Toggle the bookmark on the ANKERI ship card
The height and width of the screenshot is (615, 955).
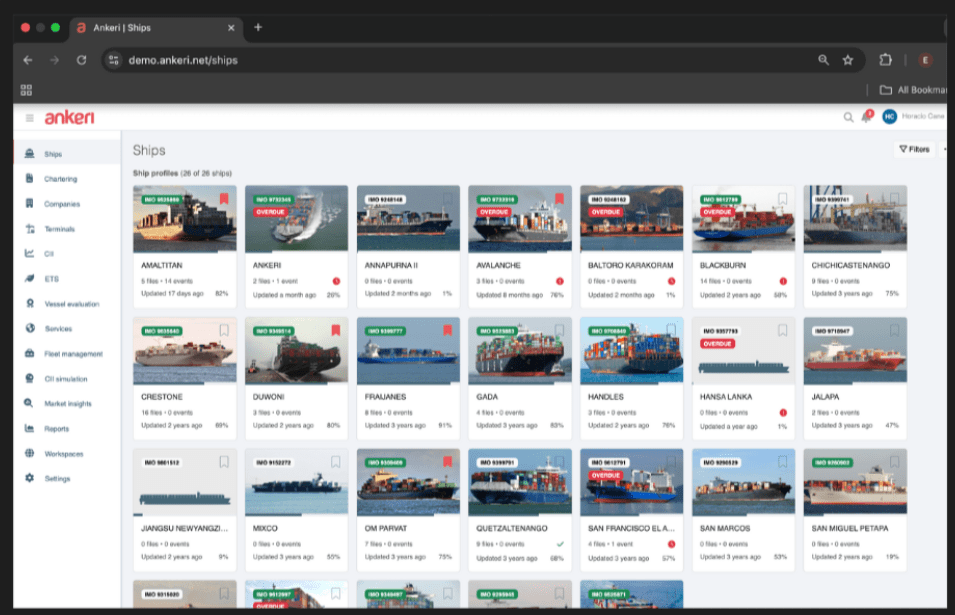coord(337,197)
